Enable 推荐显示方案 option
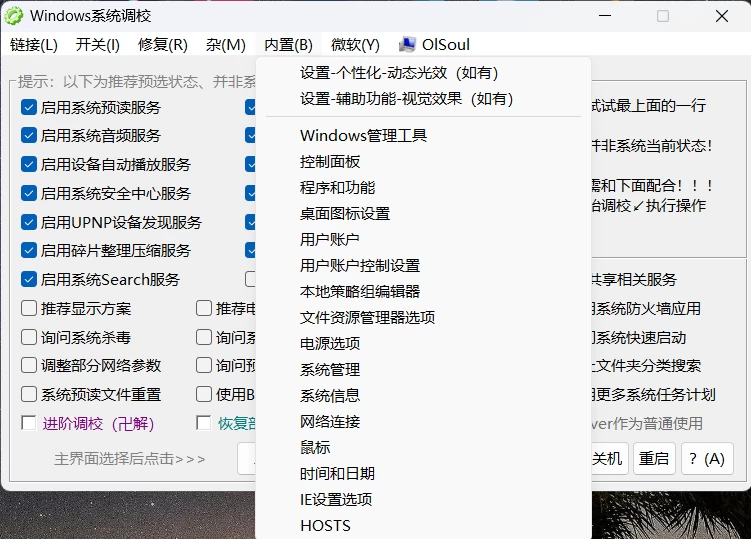The height and width of the screenshot is (539, 751). coord(29,308)
